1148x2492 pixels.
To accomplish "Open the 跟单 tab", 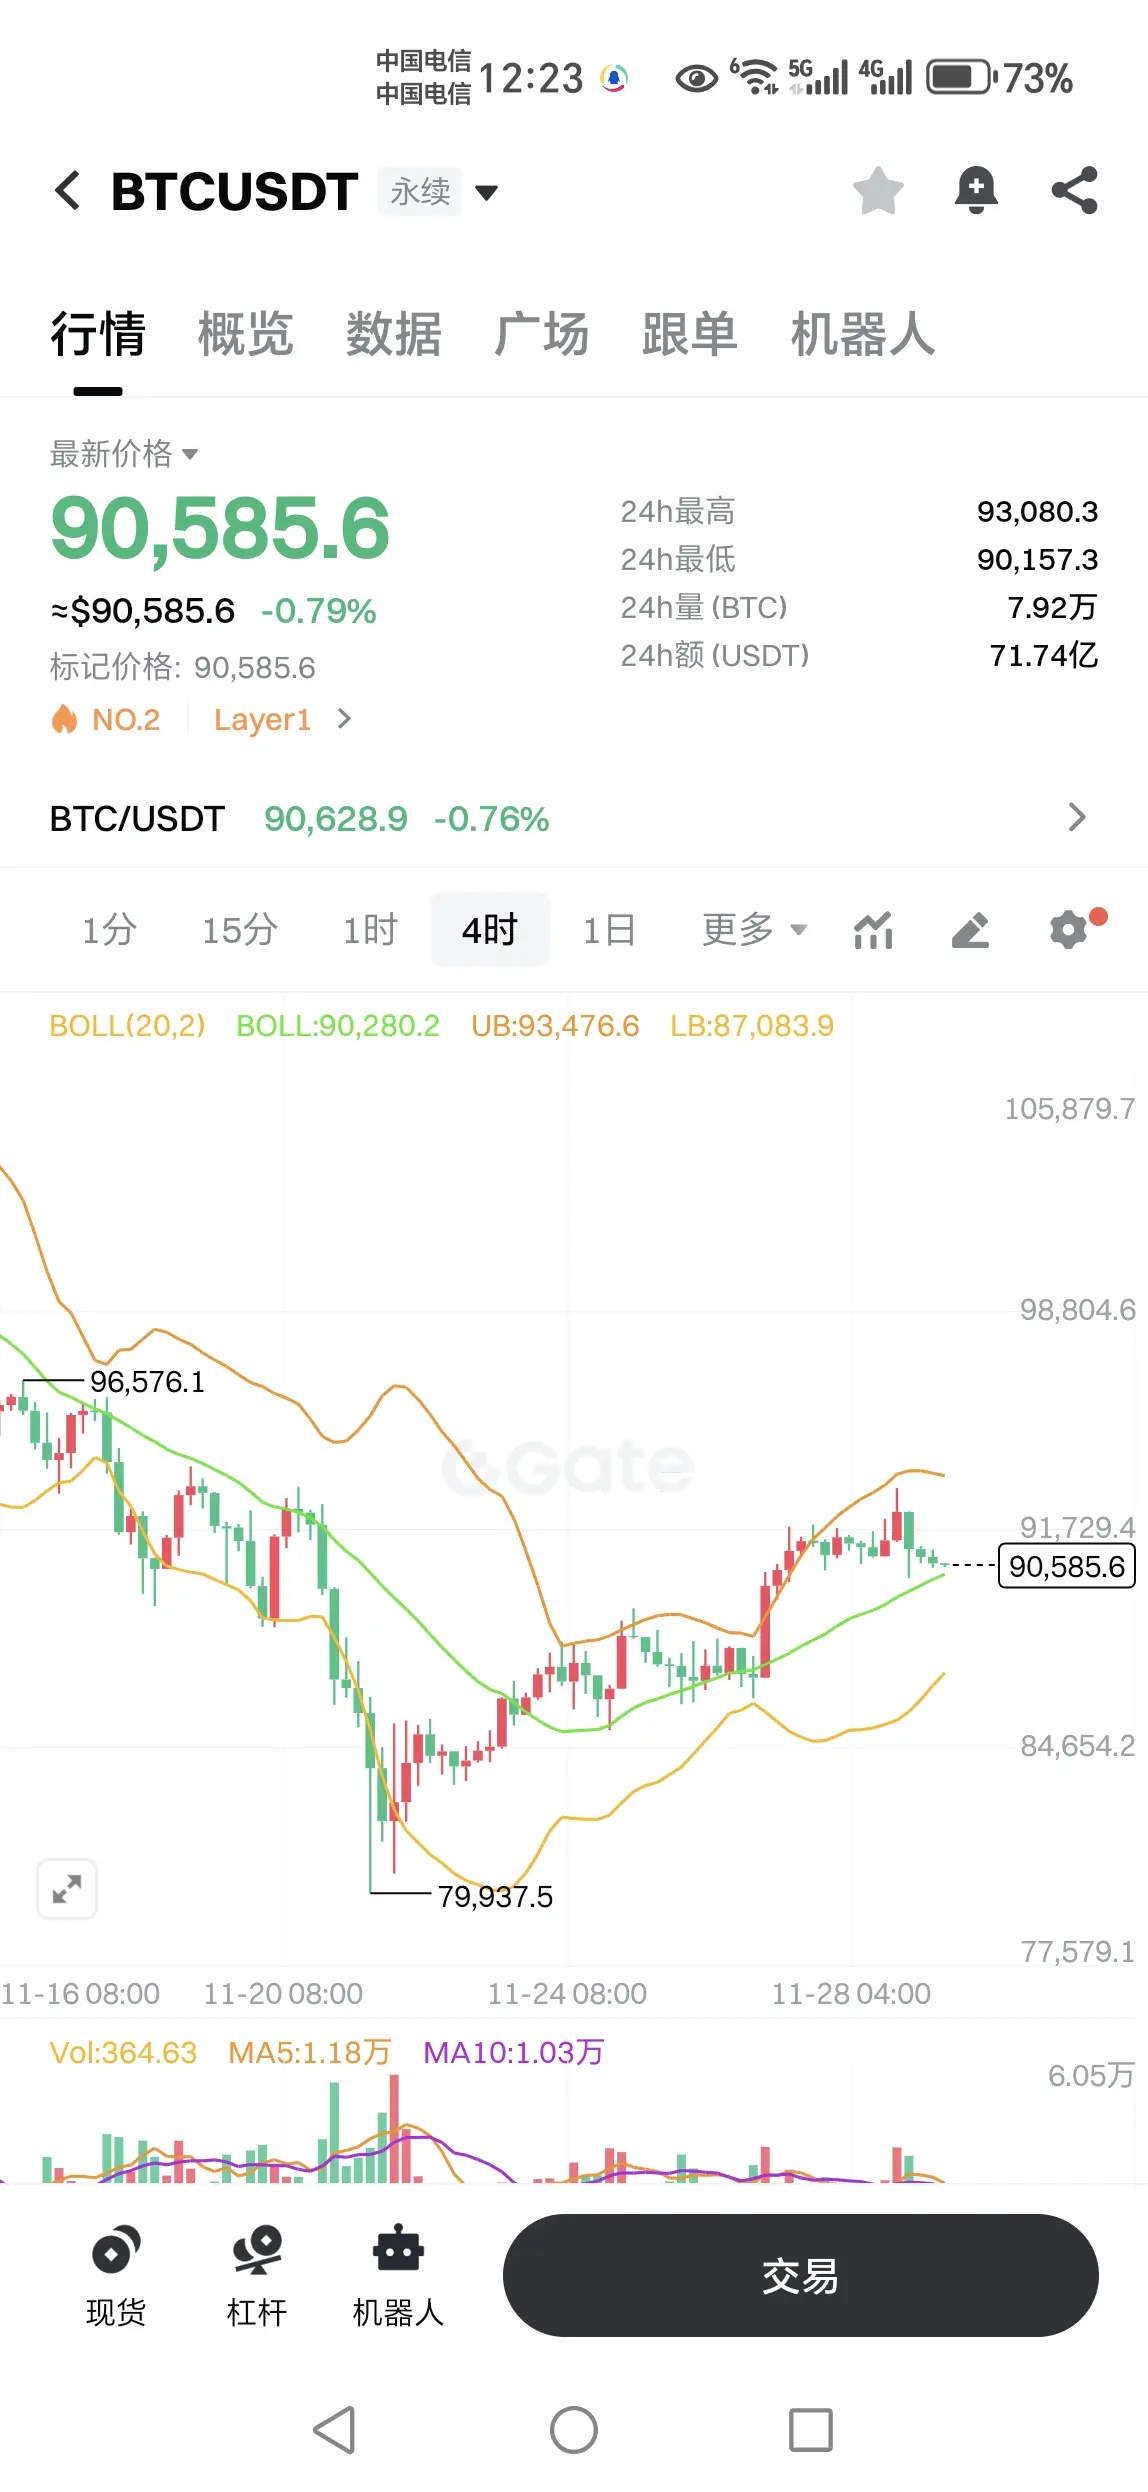I will 690,334.
